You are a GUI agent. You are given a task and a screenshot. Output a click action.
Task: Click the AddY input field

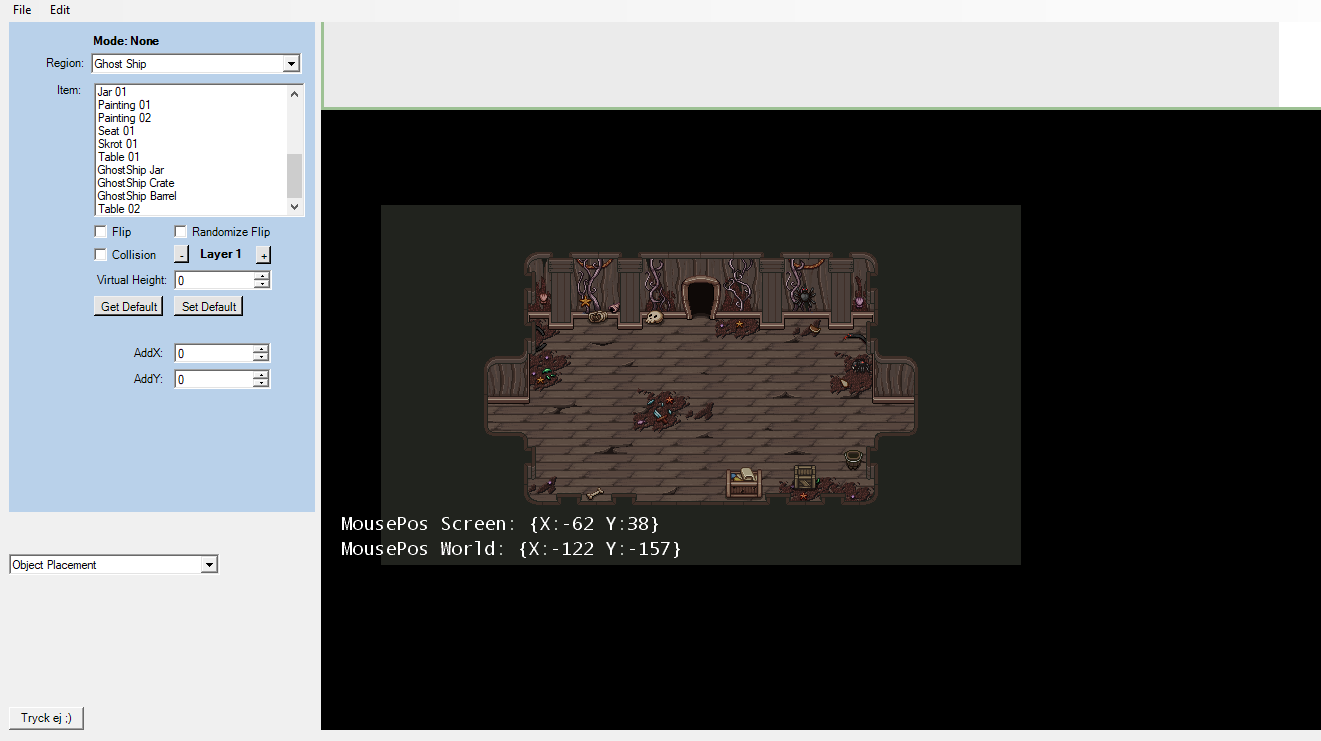tap(213, 379)
